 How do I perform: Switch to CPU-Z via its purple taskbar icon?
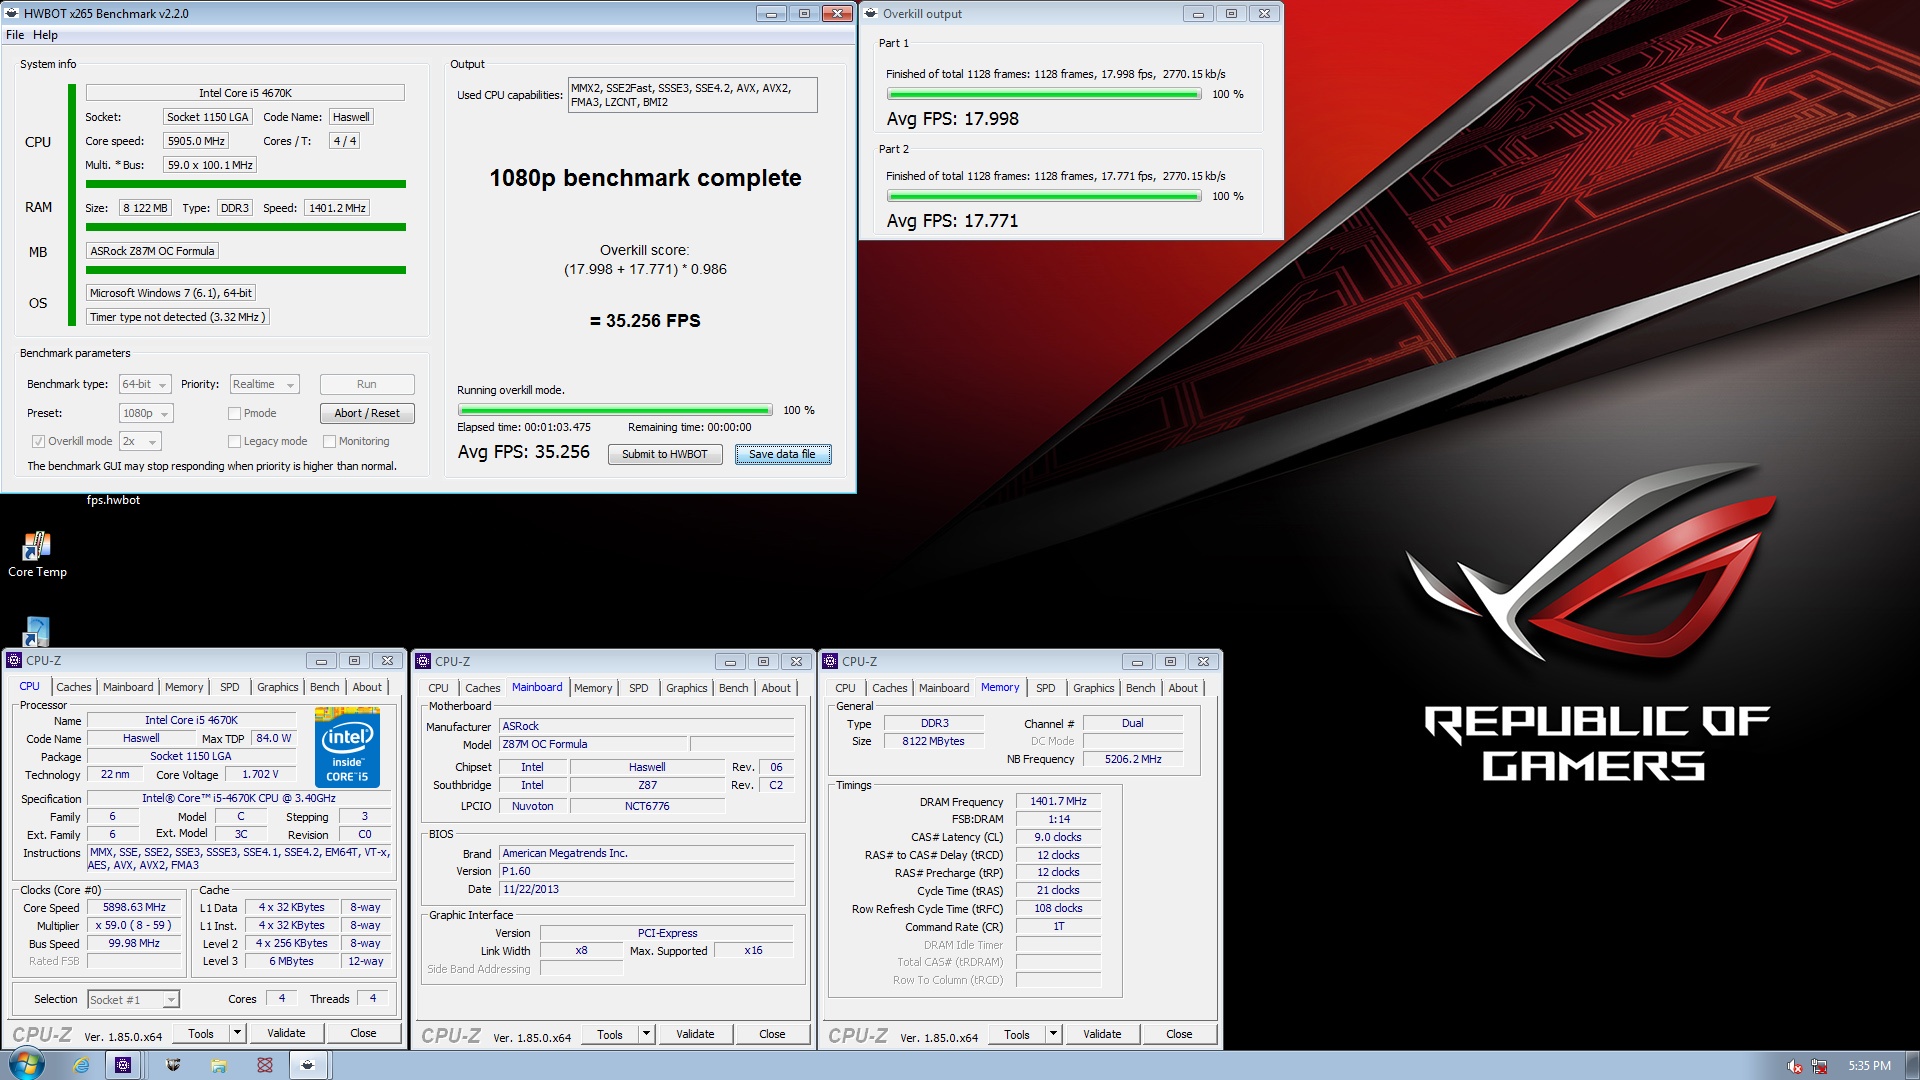pos(123,1065)
